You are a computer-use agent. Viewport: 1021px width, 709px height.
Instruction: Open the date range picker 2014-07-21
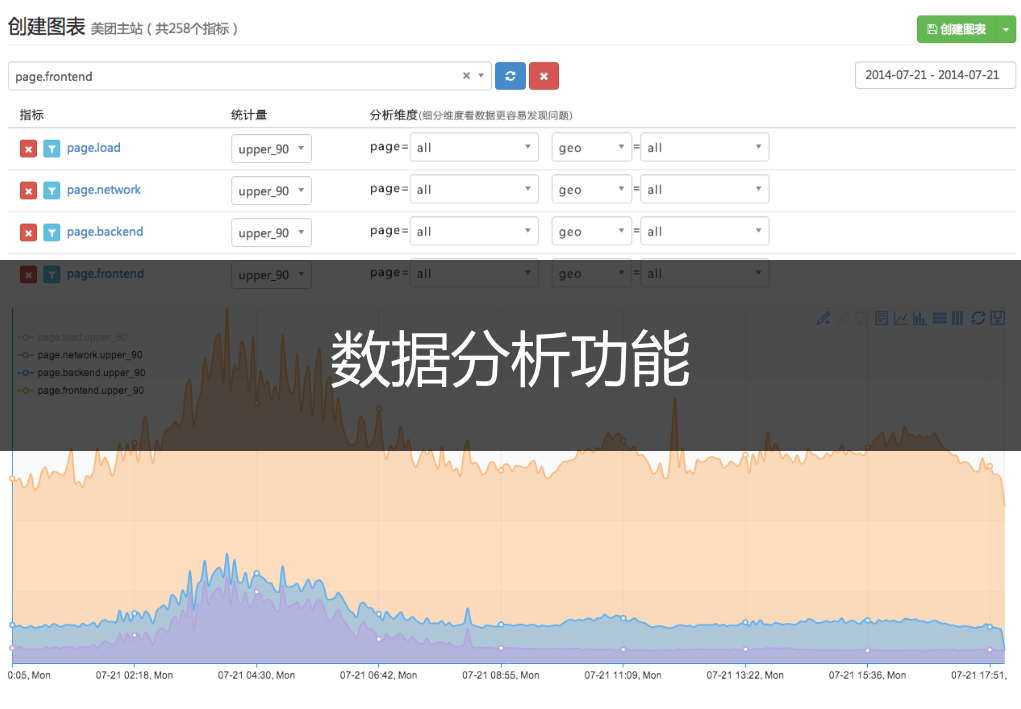point(934,74)
